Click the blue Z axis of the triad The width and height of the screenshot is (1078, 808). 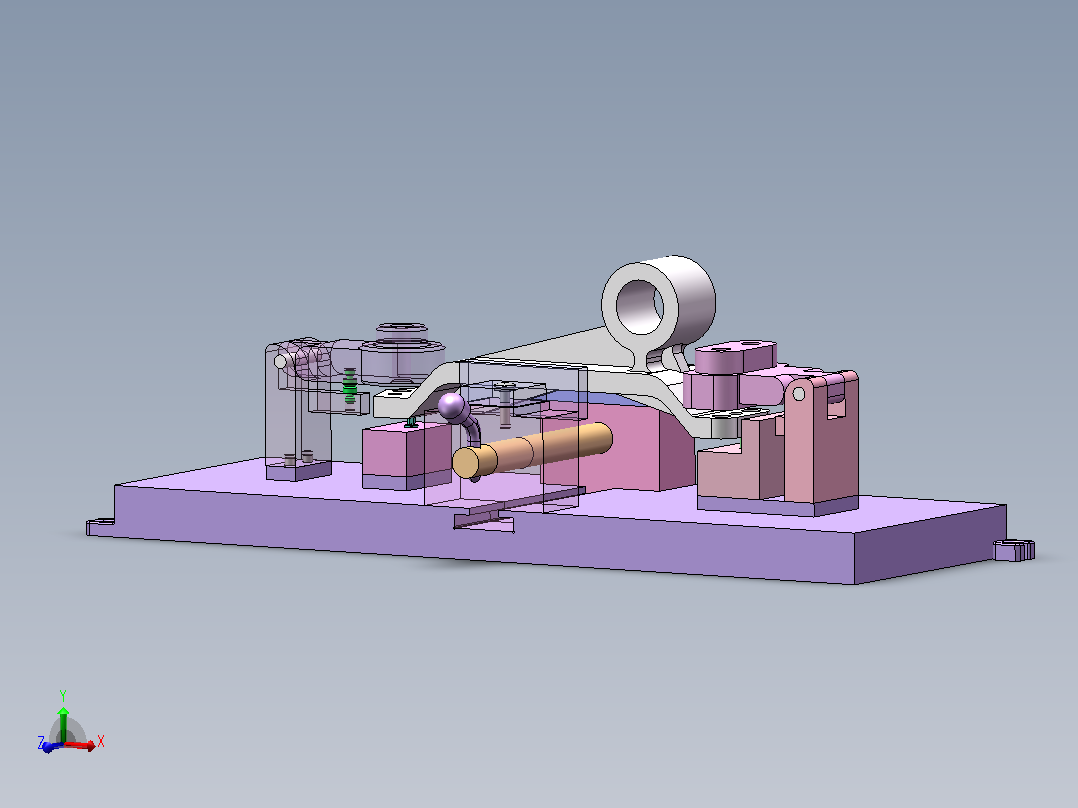point(51,747)
